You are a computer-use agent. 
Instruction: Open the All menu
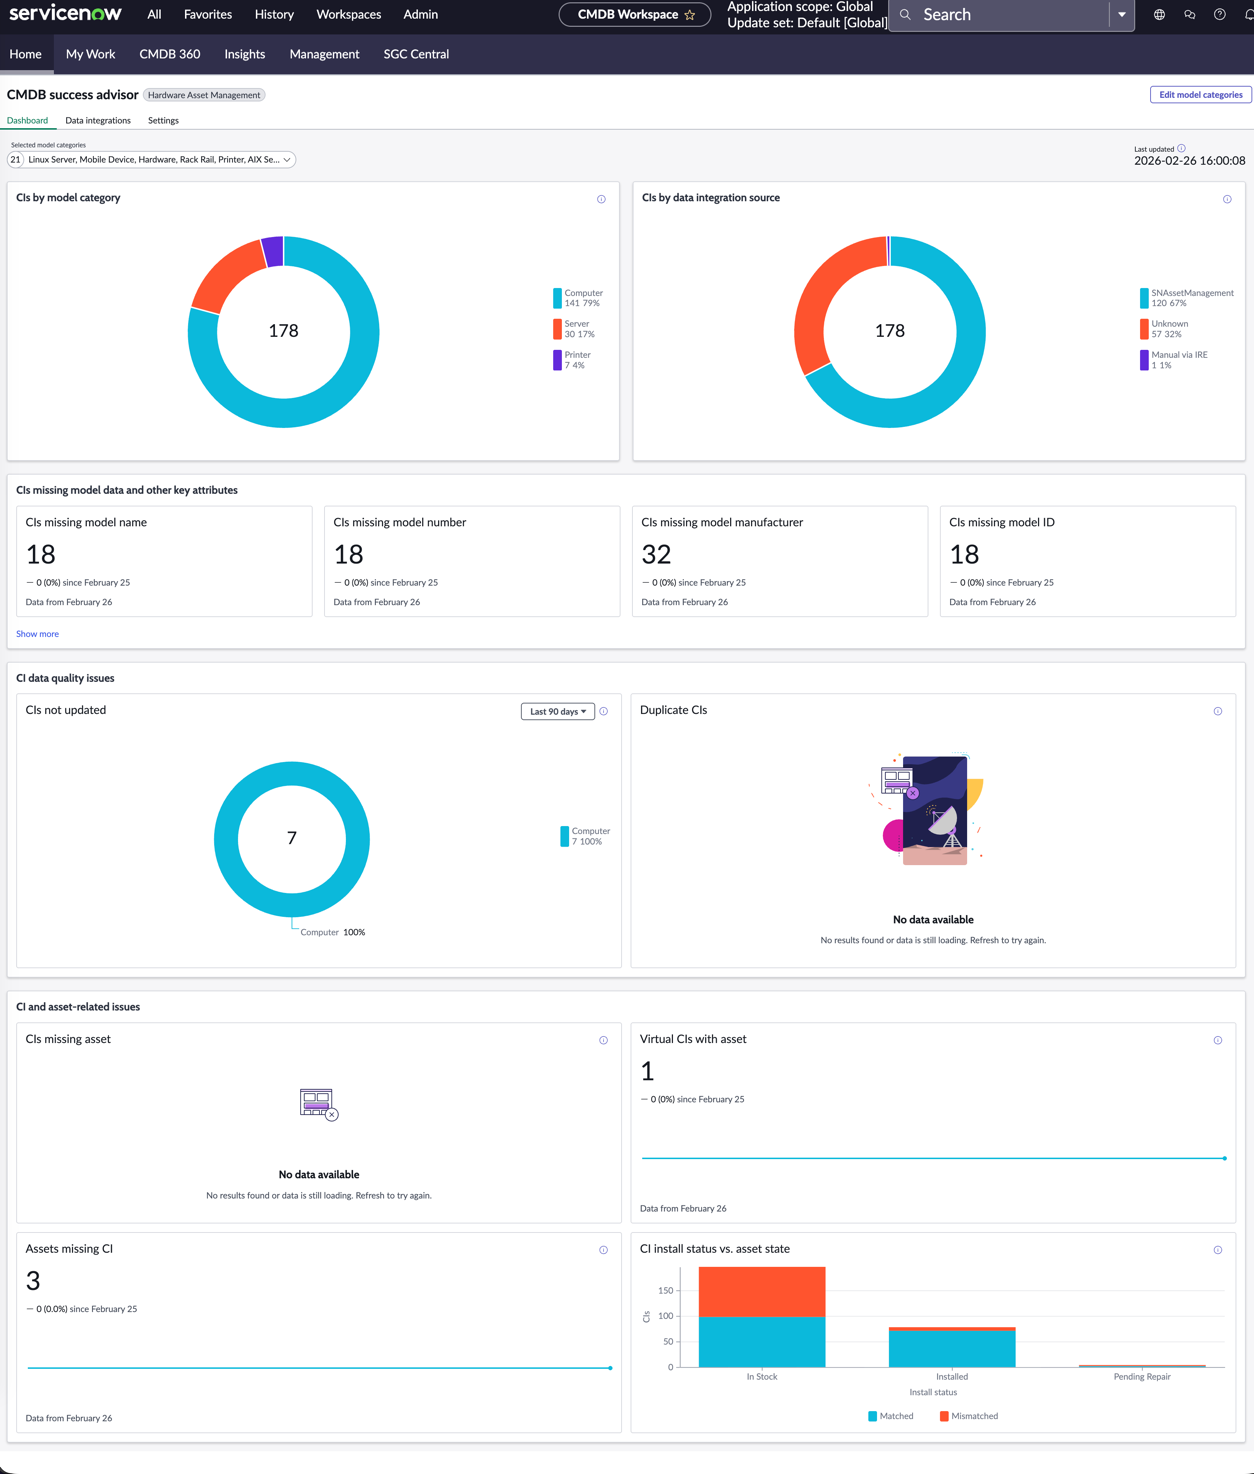pyautogui.click(x=154, y=15)
